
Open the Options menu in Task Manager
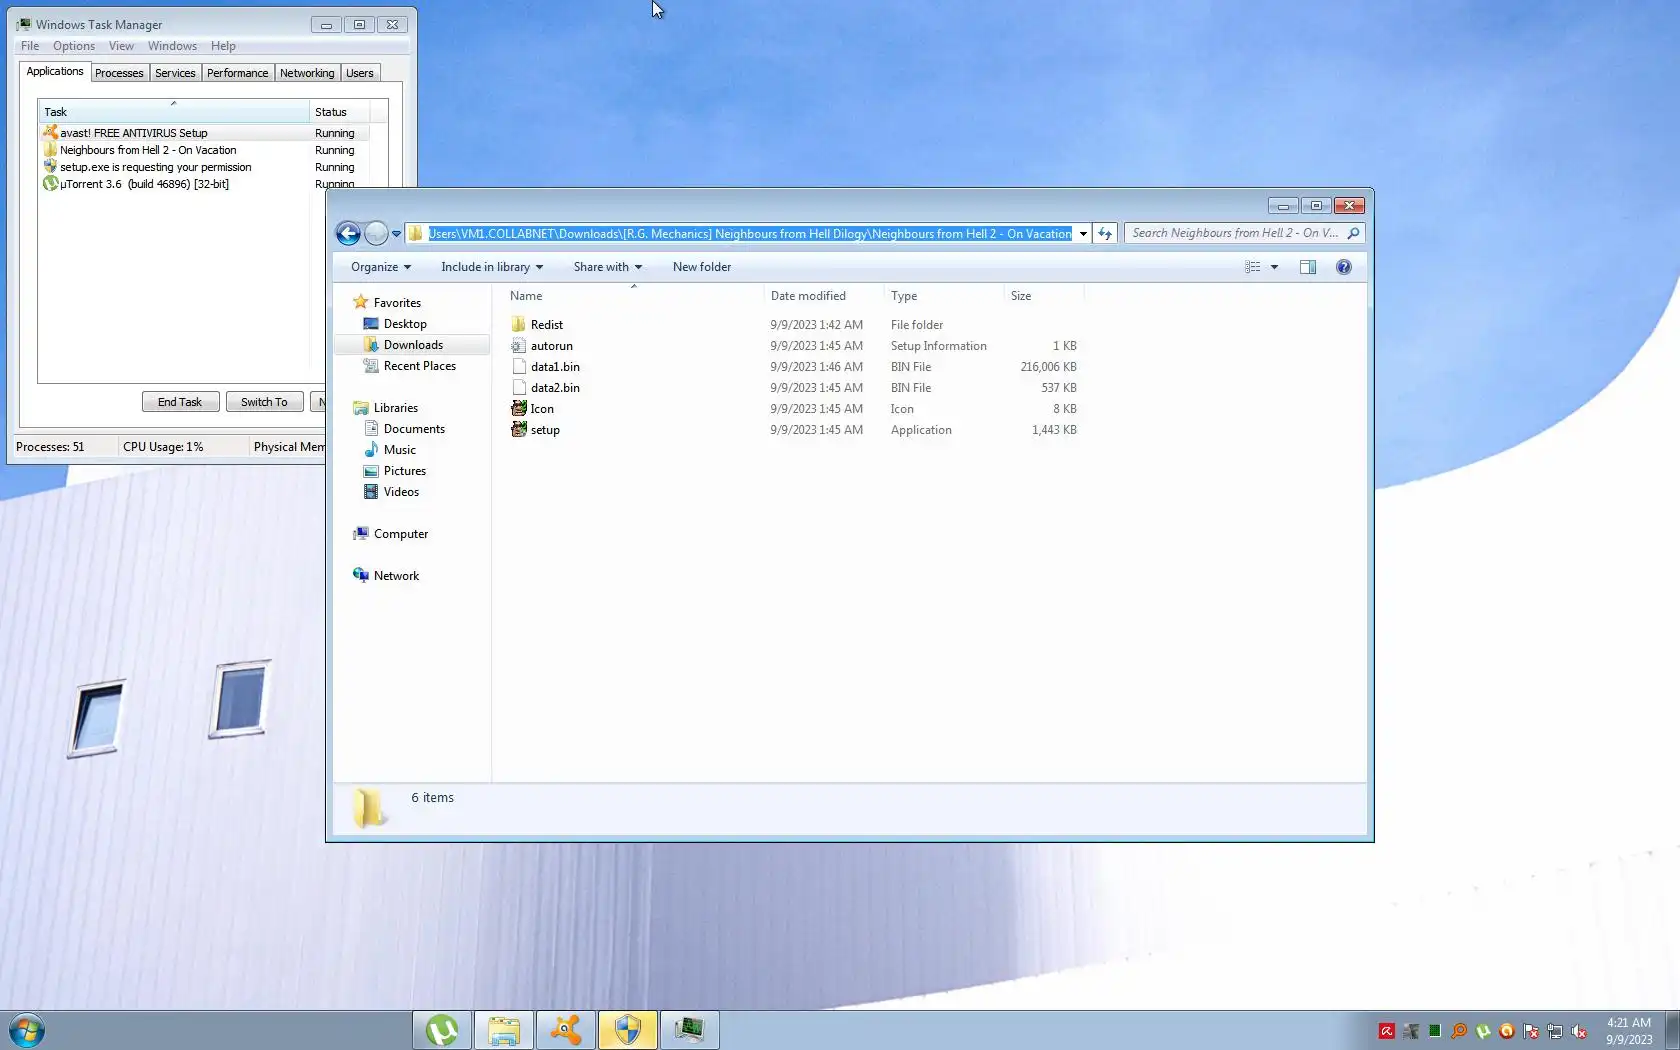tap(74, 46)
